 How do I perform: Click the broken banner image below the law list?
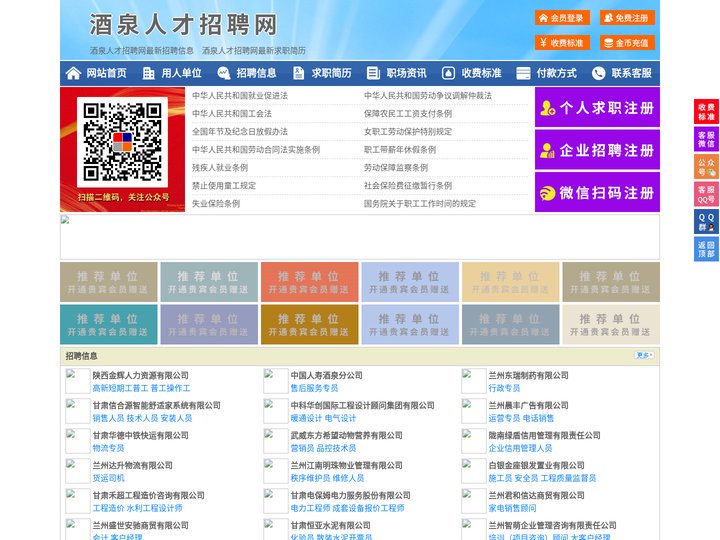[360, 237]
